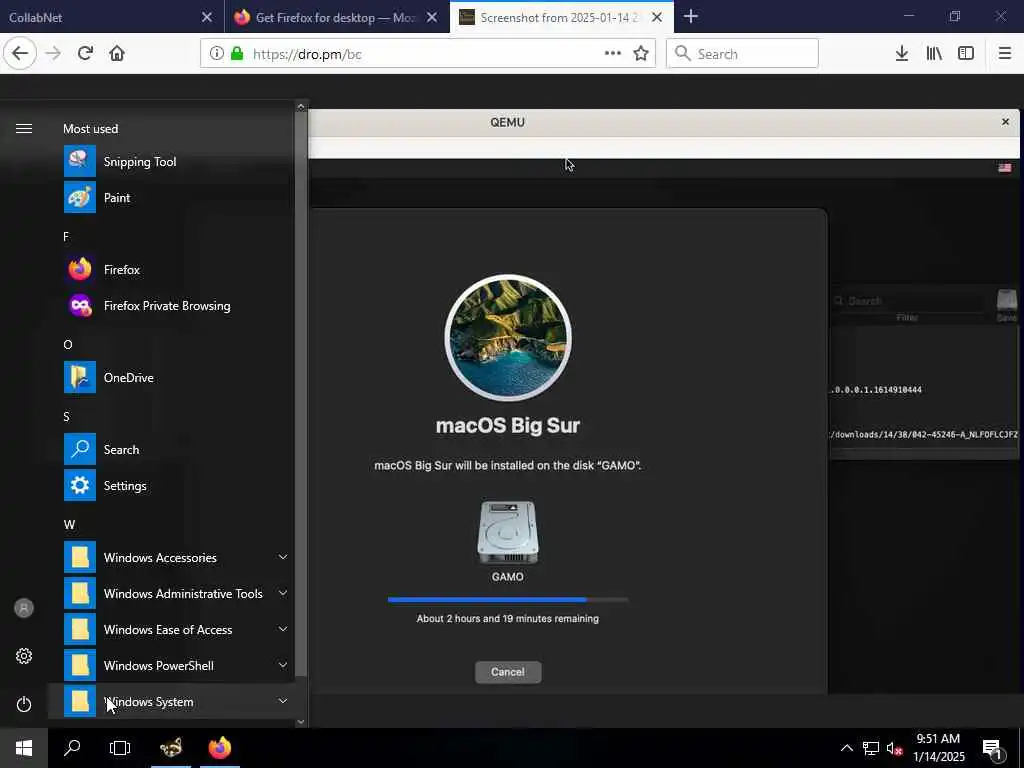Viewport: 1024px width, 768px height.
Task: Open Task View on the taskbar
Action: click(x=120, y=748)
